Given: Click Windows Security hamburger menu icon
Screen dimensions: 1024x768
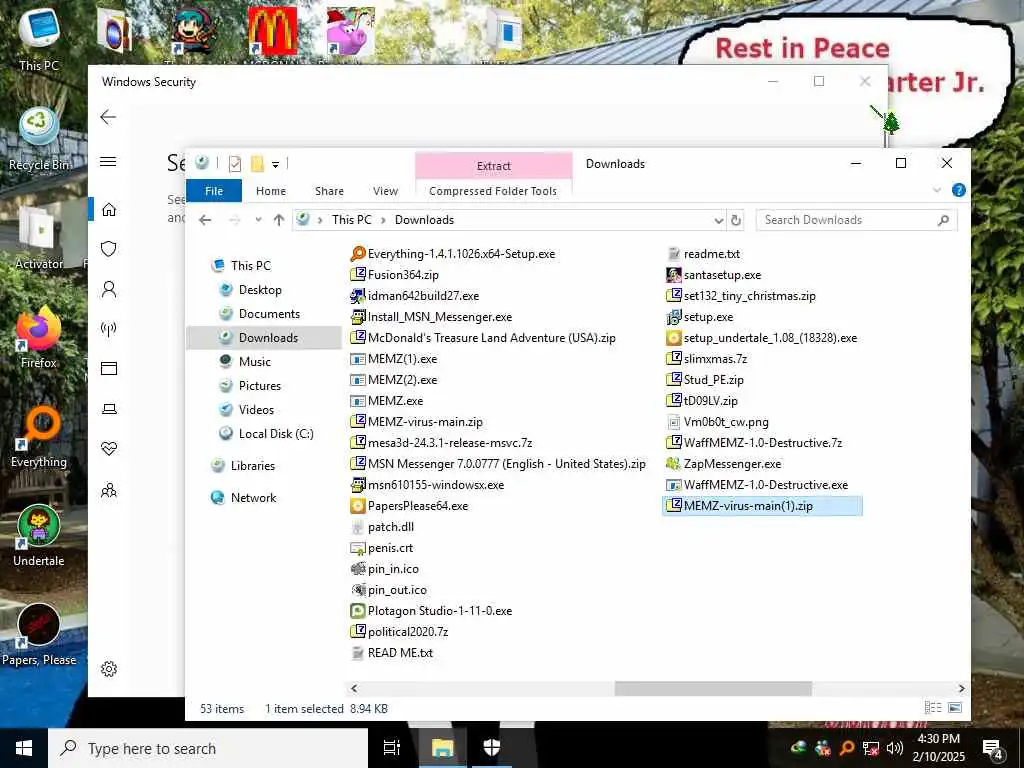Looking at the screenshot, I should point(108,161).
